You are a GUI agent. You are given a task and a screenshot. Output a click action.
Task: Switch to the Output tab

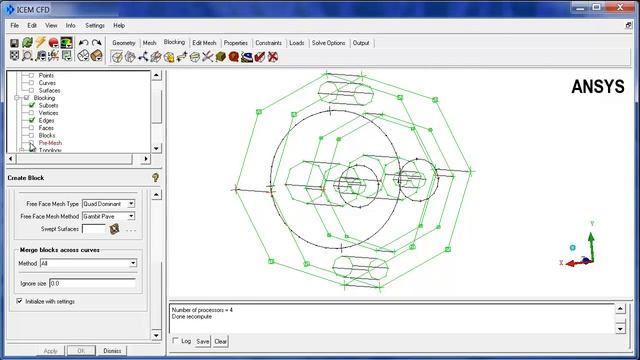[361, 43]
